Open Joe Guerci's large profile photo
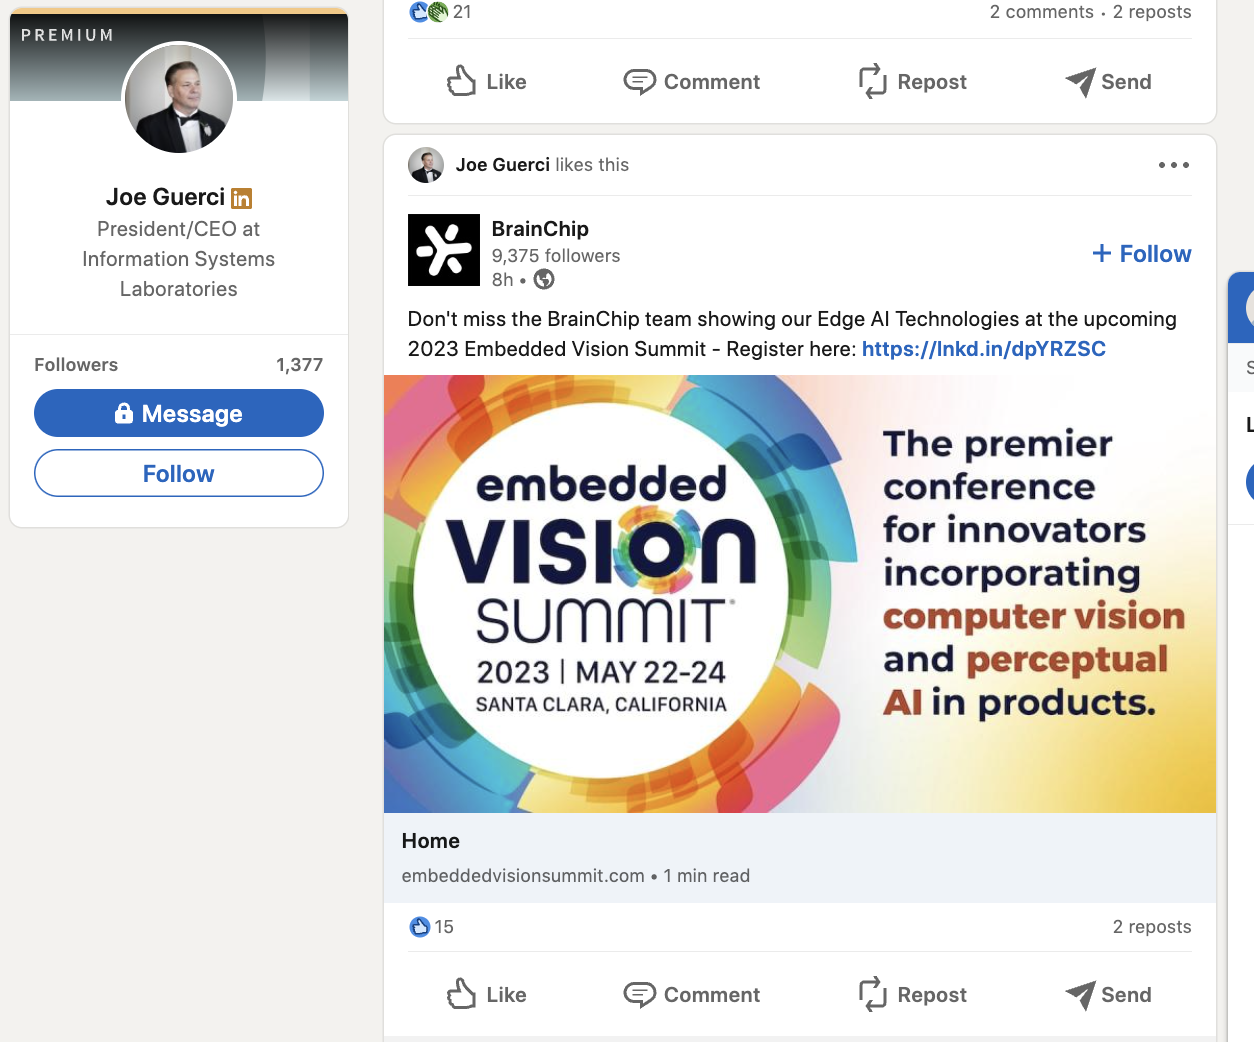 [179, 99]
